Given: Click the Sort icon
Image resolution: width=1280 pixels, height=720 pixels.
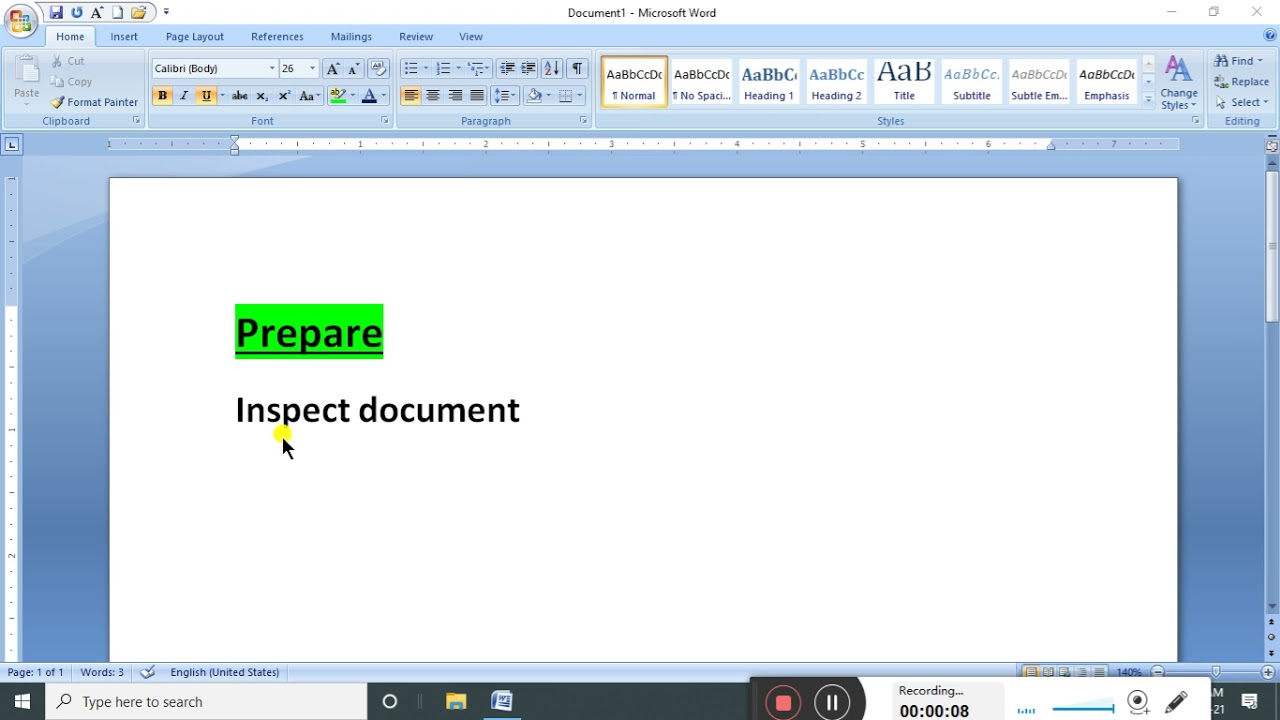Looking at the screenshot, I should (x=552, y=68).
